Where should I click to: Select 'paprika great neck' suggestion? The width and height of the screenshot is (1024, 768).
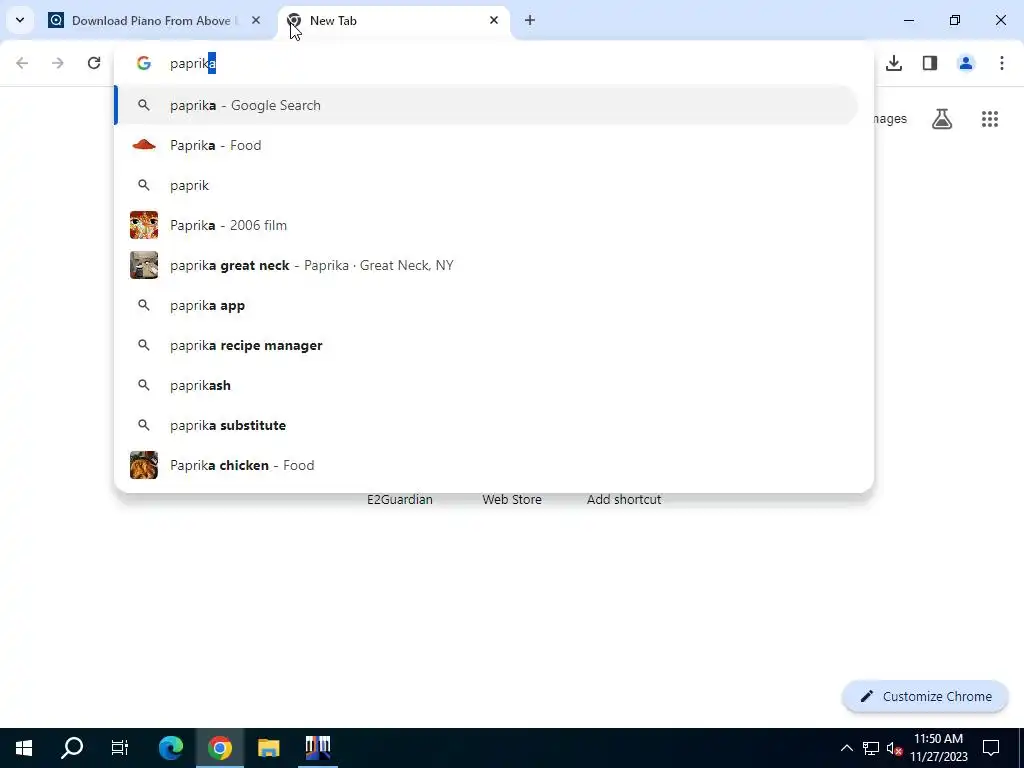[487, 265]
